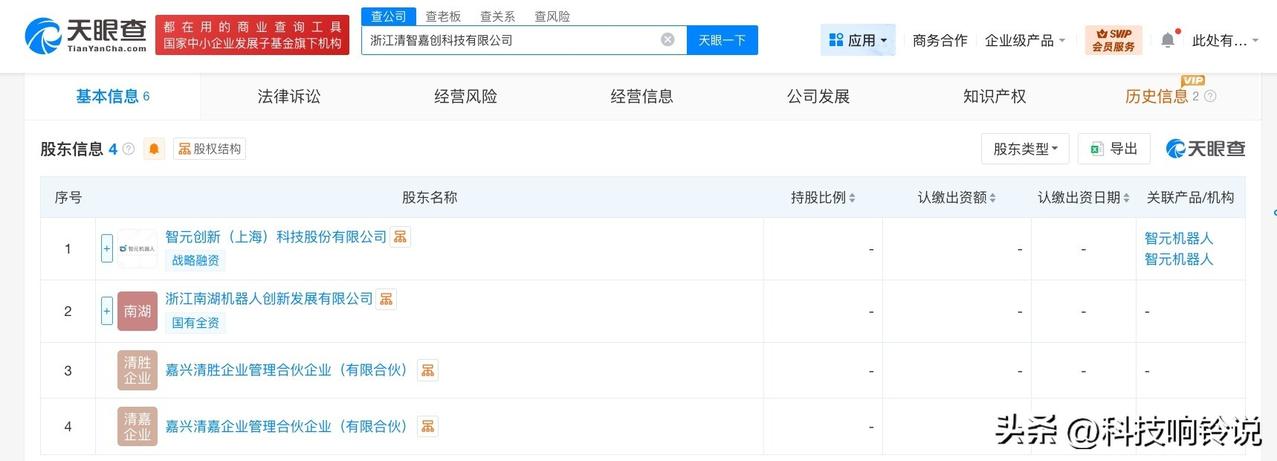Open the 企业级产品 dropdown

[x=1025, y=40]
